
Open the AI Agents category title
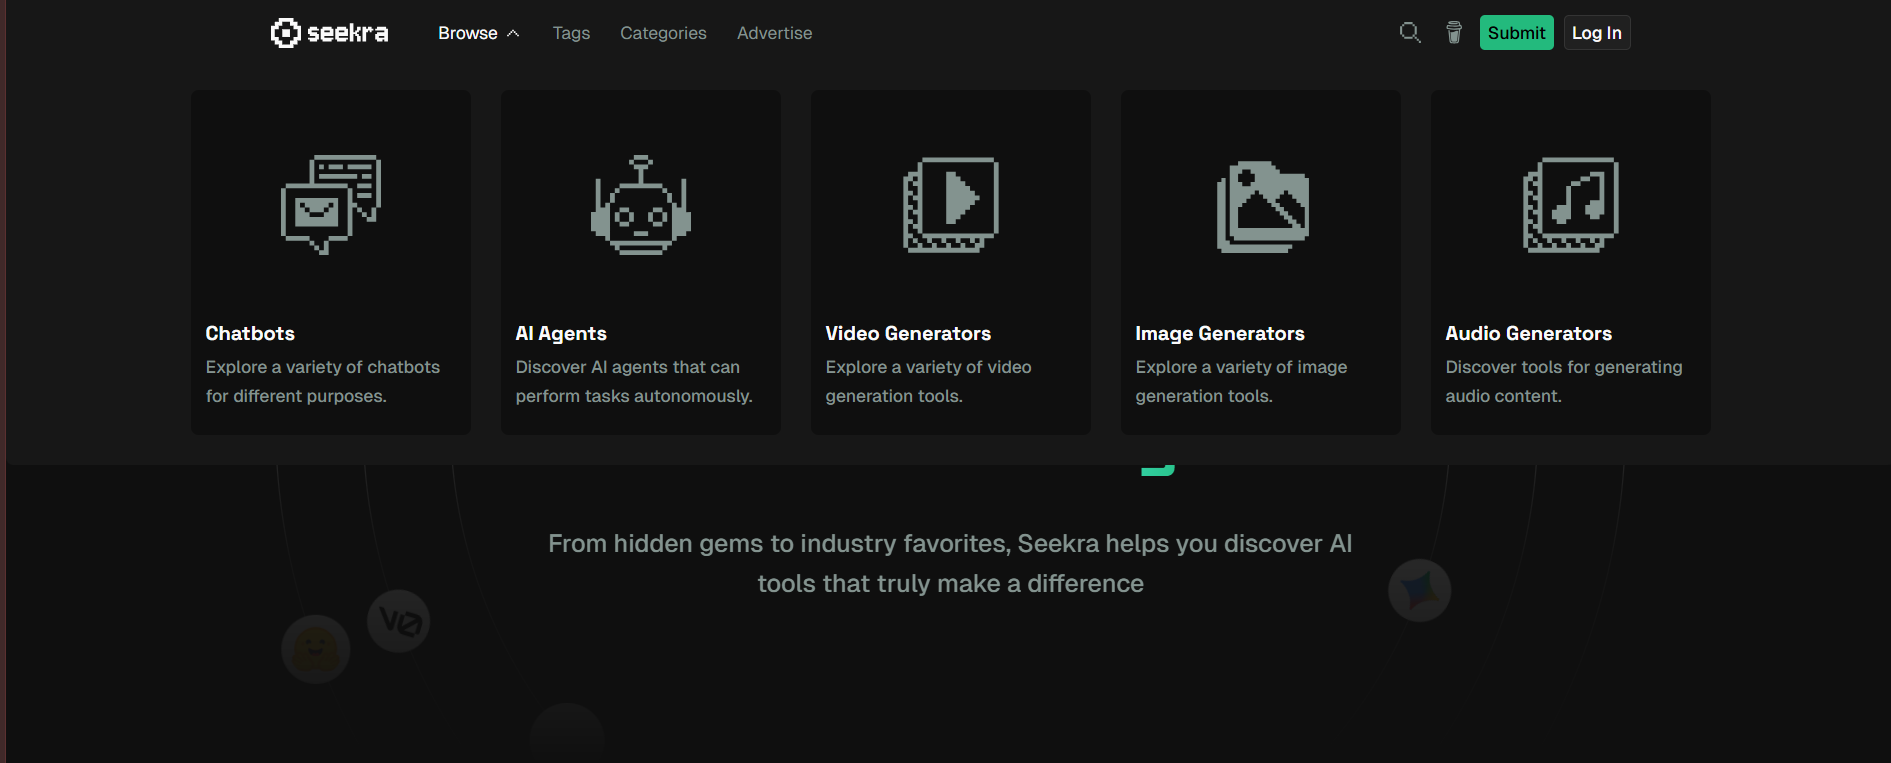561,333
